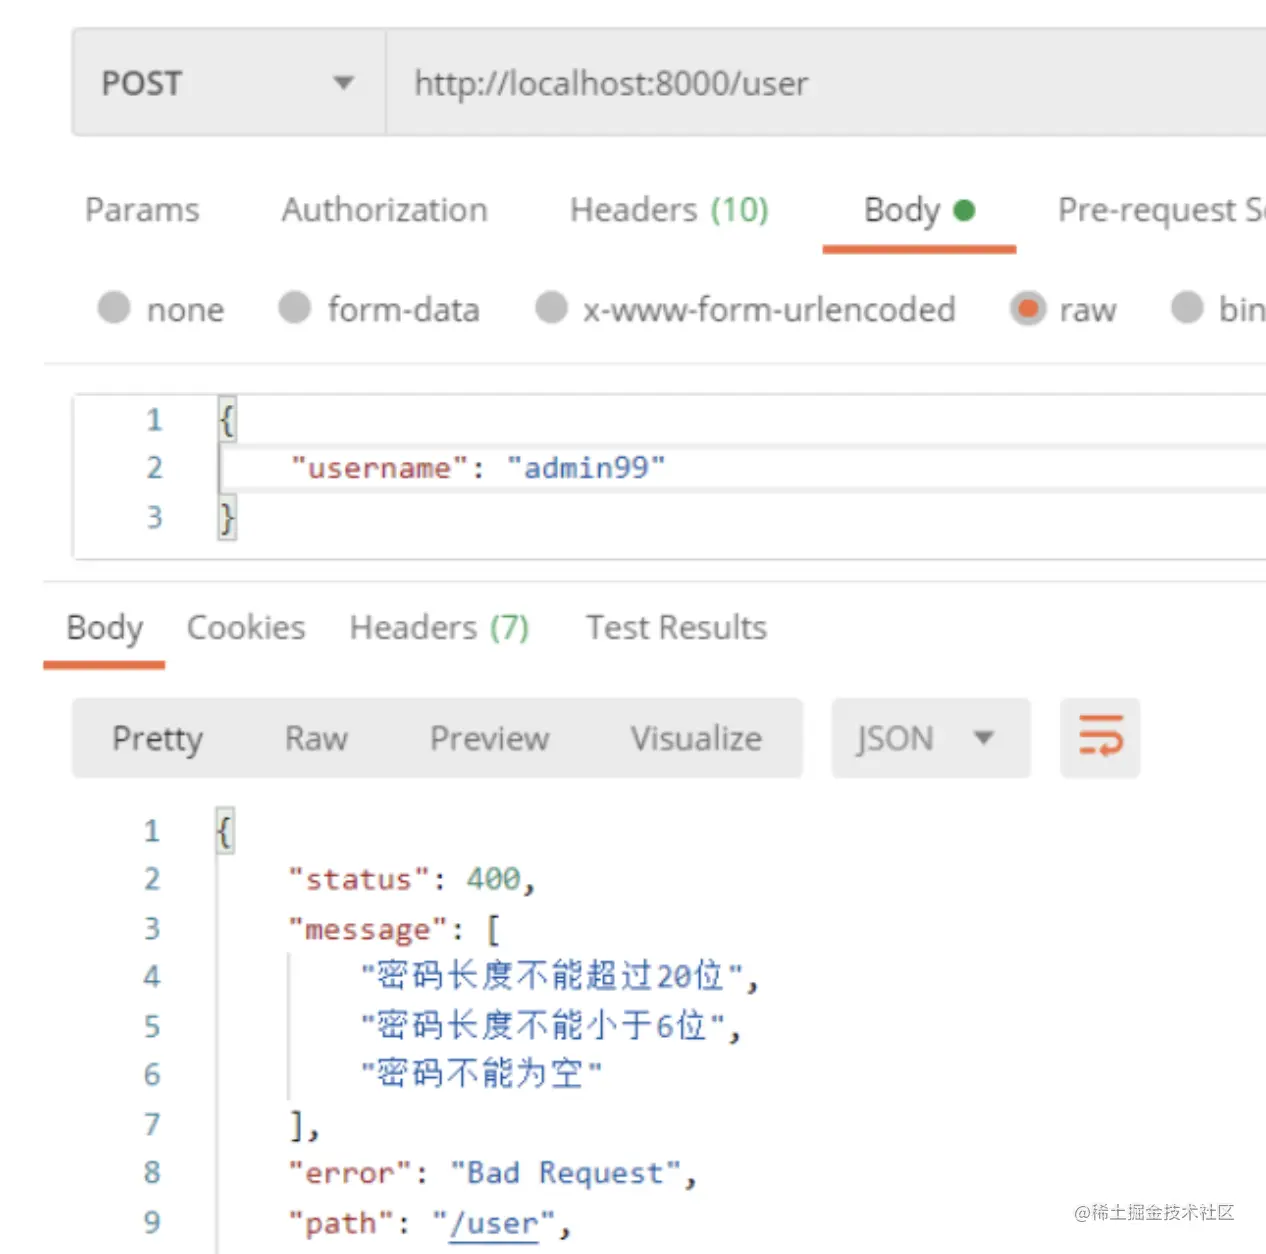
Task: Switch response view to Raw
Action: 316,738
